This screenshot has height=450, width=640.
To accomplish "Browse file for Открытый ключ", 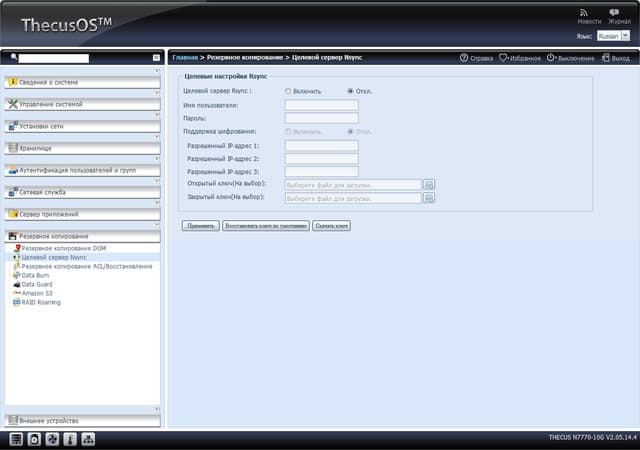I will (x=429, y=185).
